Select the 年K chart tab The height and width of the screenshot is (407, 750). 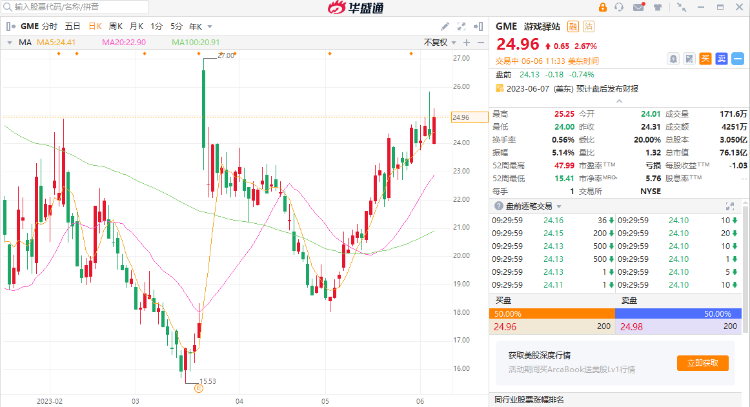(x=196, y=27)
